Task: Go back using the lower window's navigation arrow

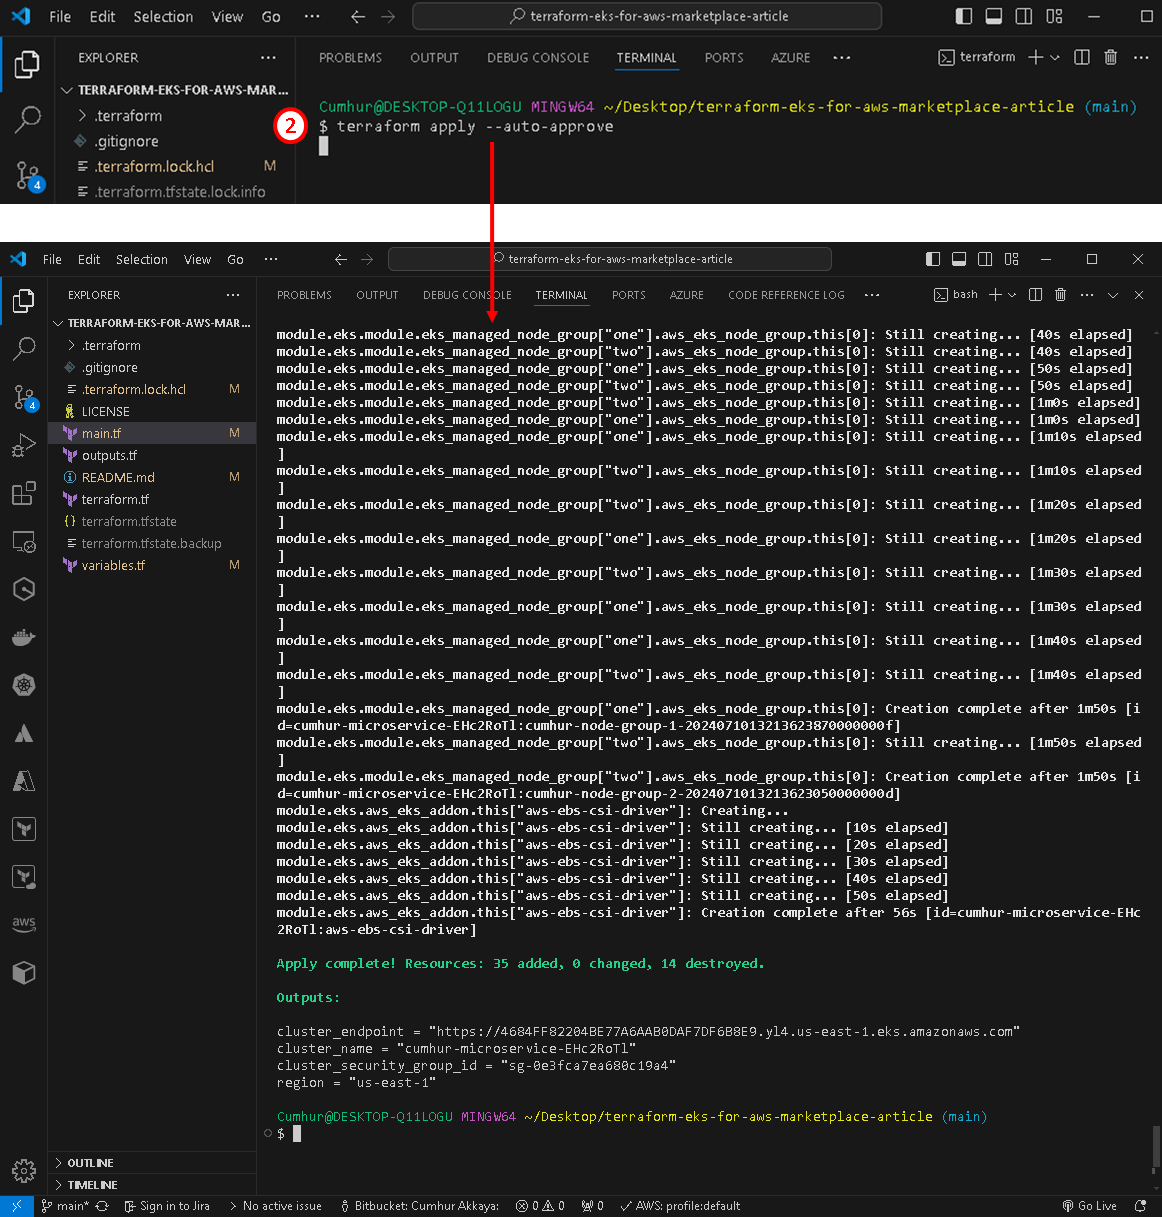Action: point(341,259)
